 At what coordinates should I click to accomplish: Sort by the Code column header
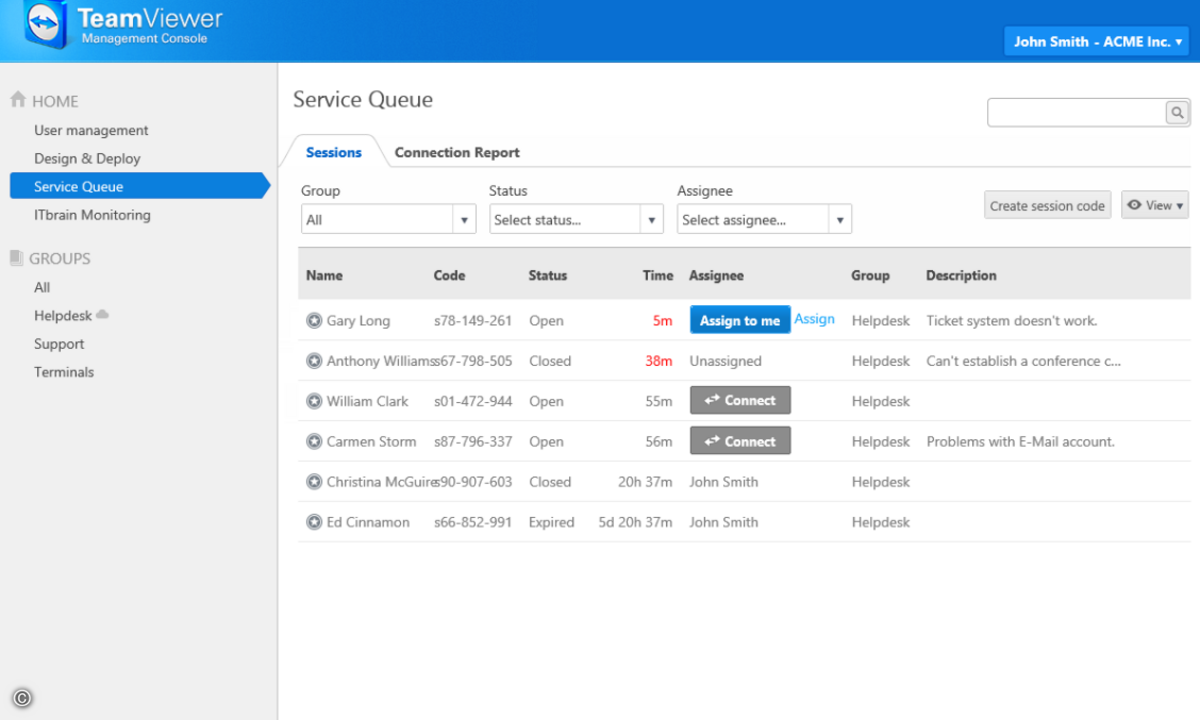(x=449, y=275)
